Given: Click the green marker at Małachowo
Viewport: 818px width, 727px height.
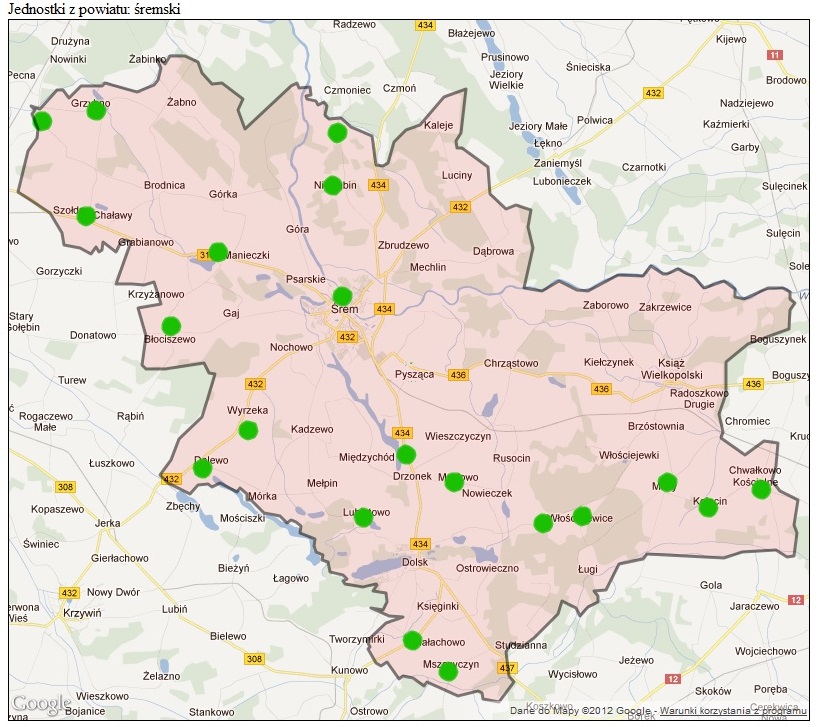Looking at the screenshot, I should point(412,640).
